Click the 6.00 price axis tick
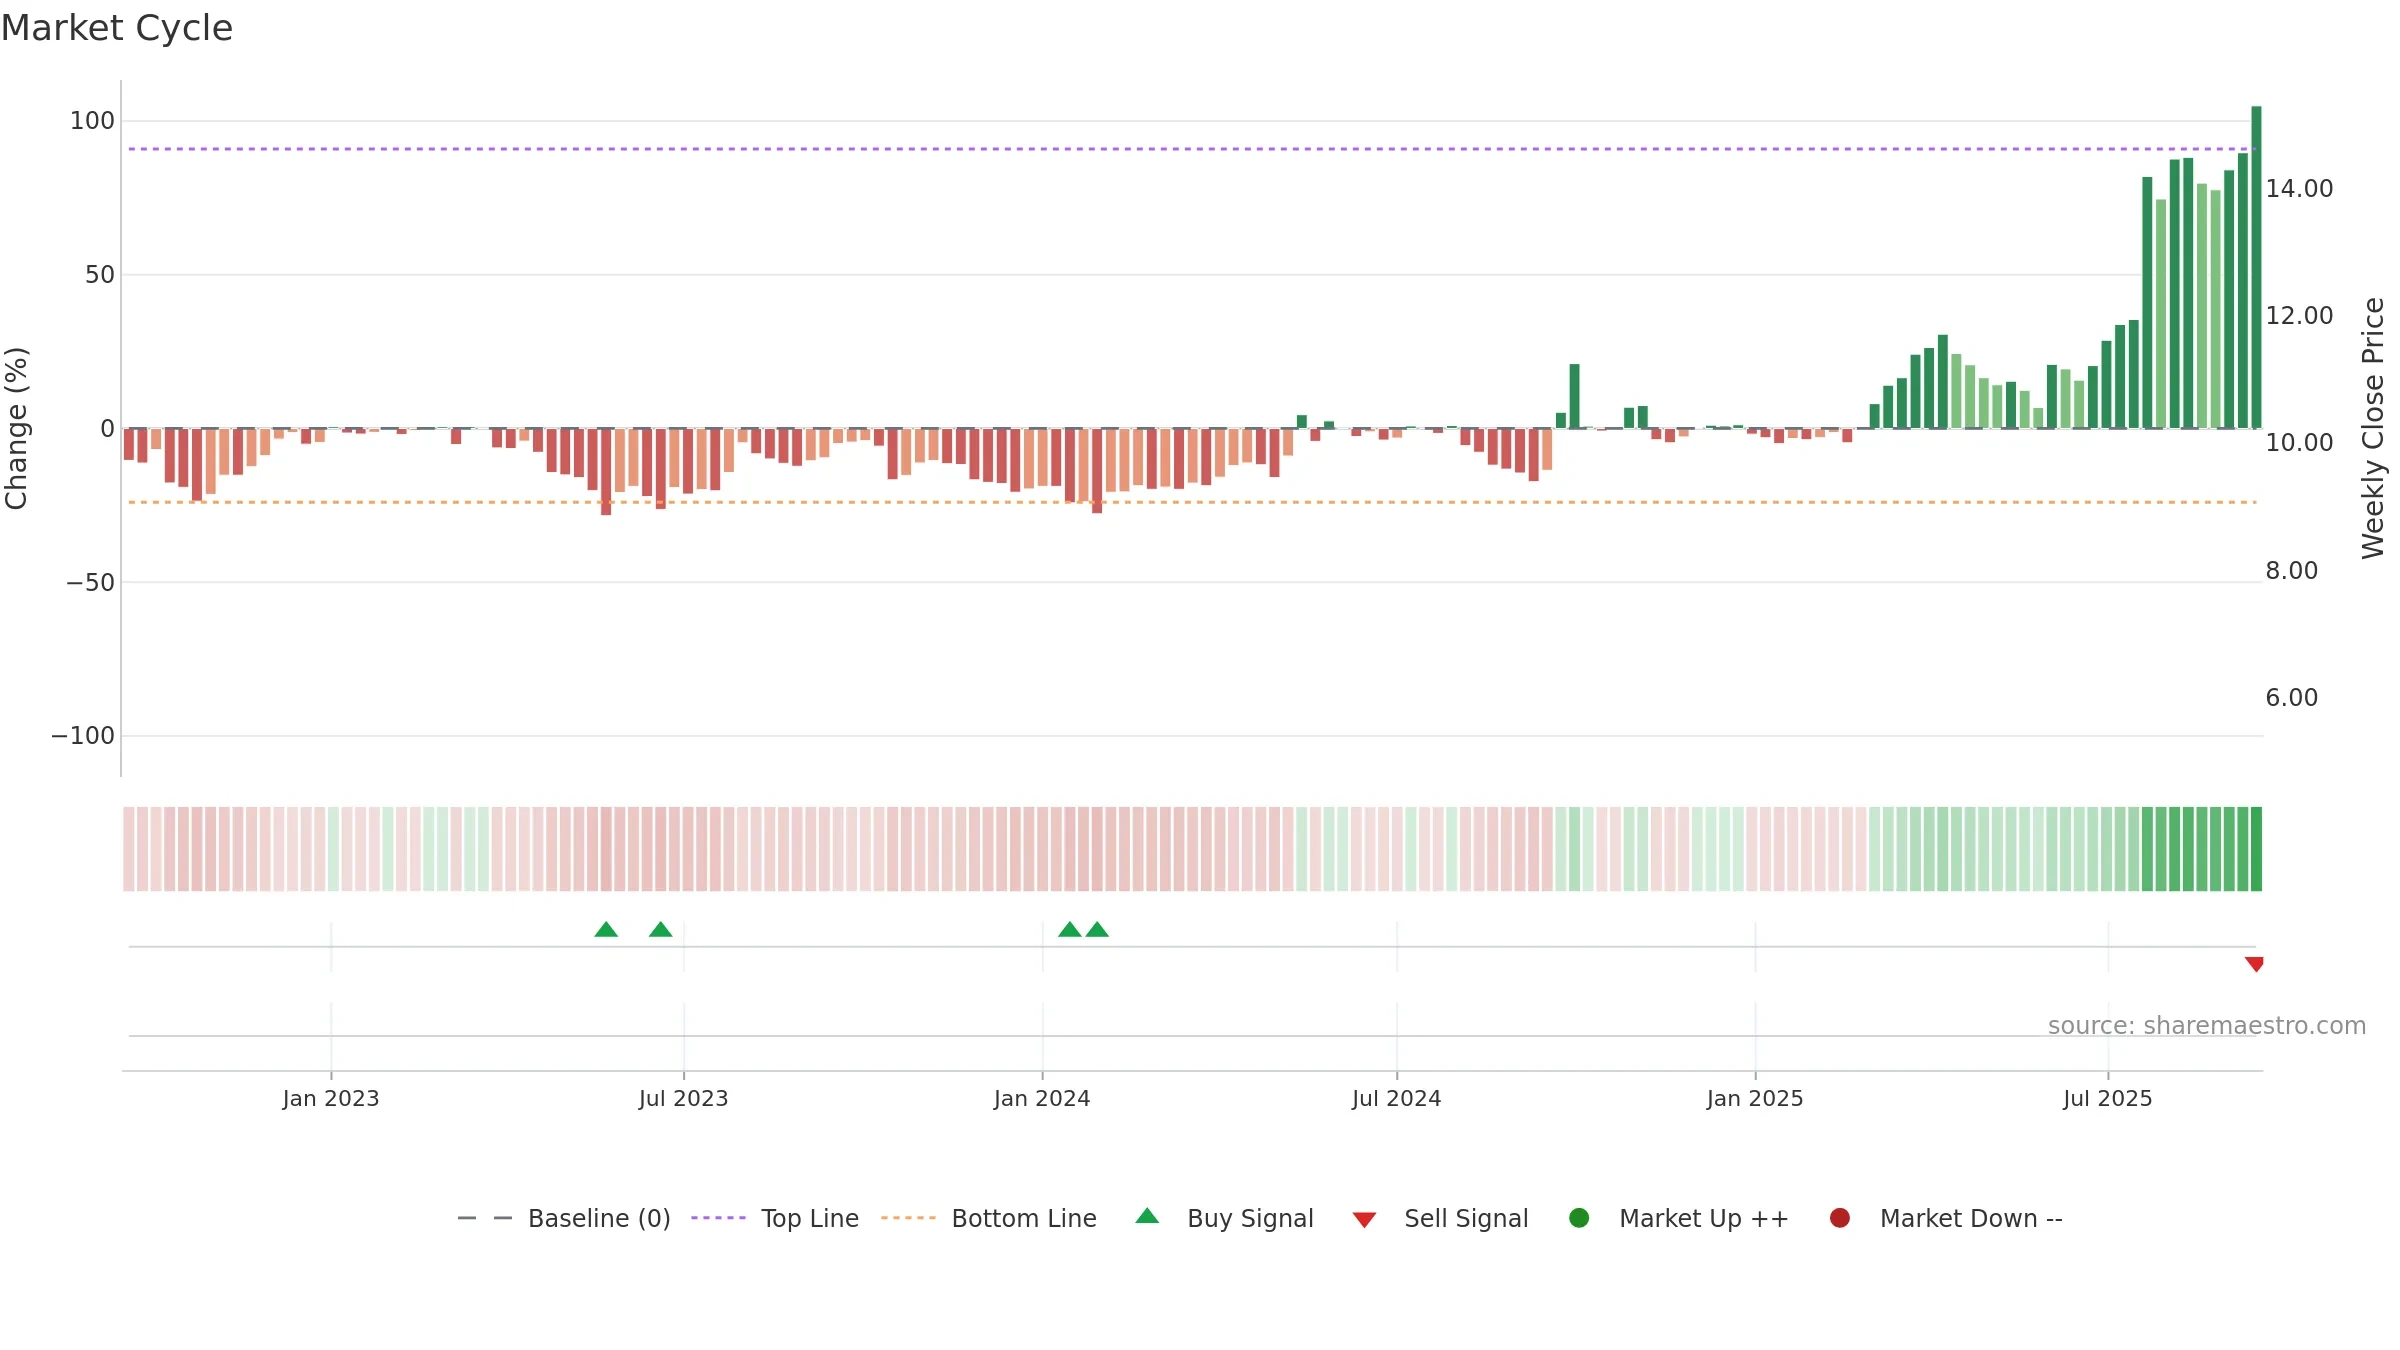The image size is (2400, 1350). (2291, 697)
